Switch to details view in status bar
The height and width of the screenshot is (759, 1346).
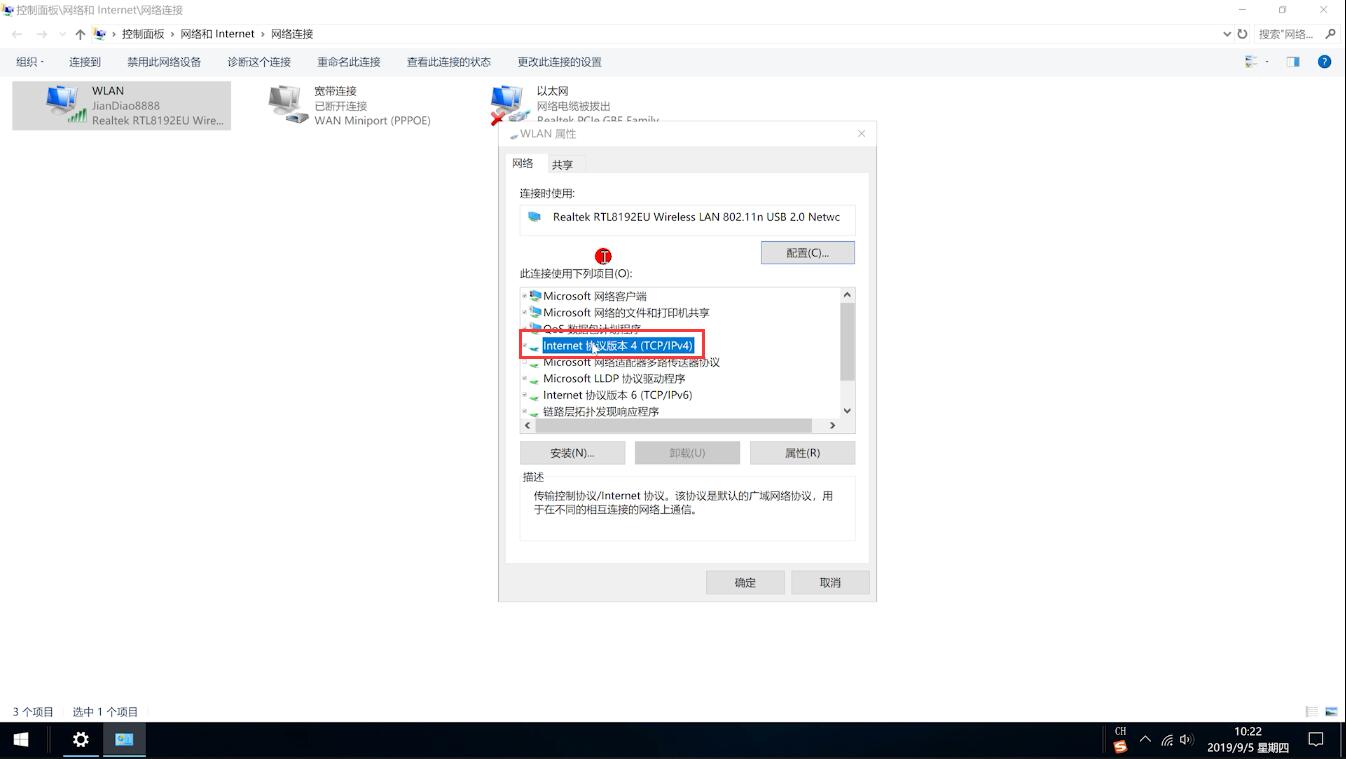pos(1311,712)
